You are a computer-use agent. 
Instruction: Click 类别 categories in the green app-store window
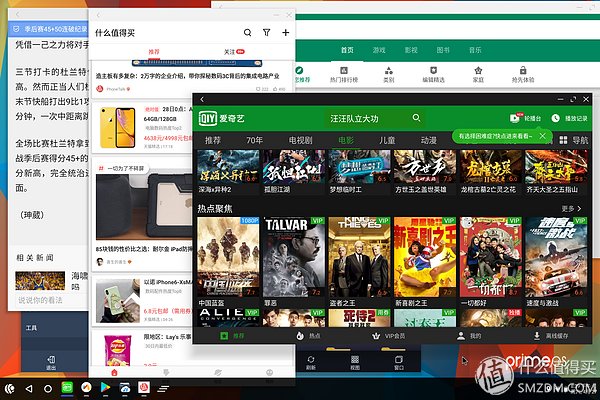click(389, 75)
